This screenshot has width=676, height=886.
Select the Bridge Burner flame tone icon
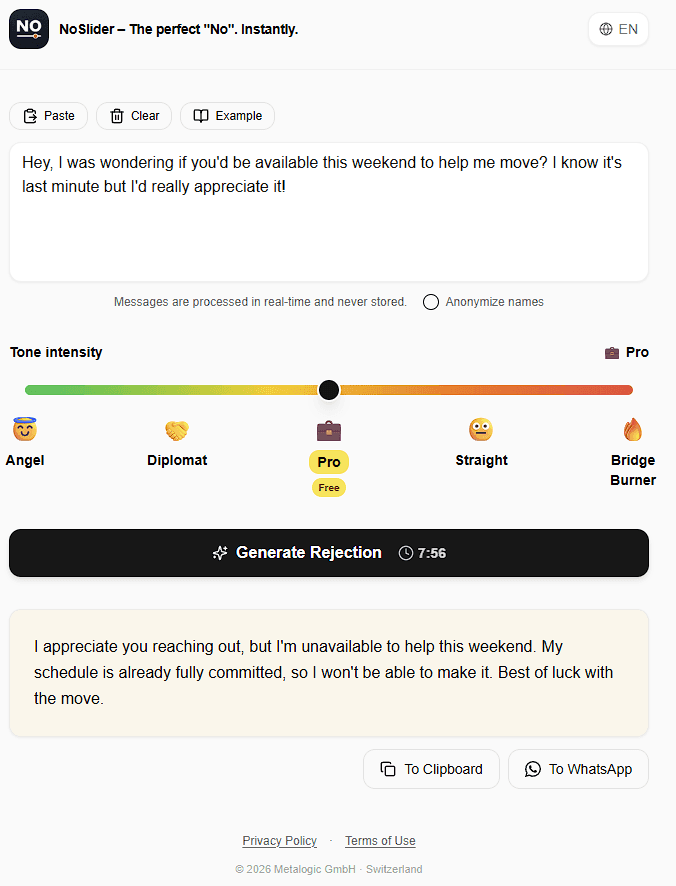633,428
